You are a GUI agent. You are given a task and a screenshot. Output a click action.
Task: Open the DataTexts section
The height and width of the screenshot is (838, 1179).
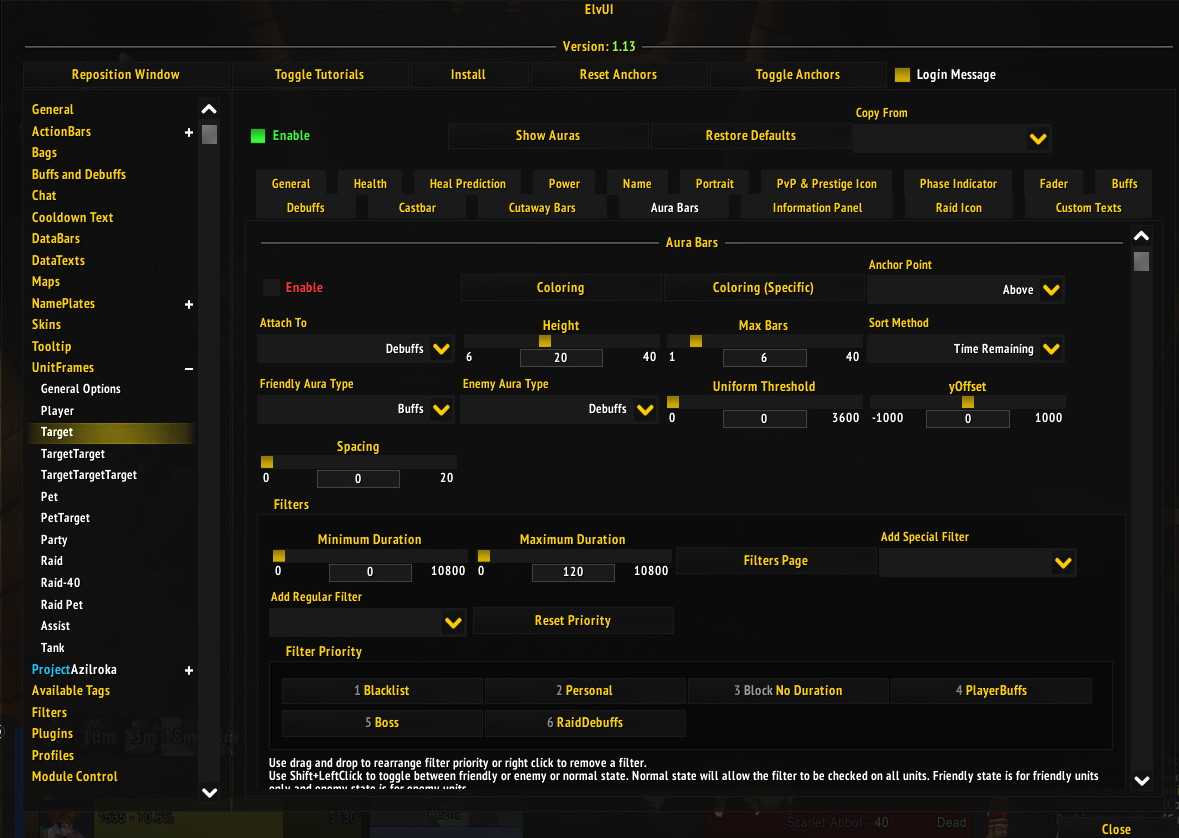click(x=58, y=260)
